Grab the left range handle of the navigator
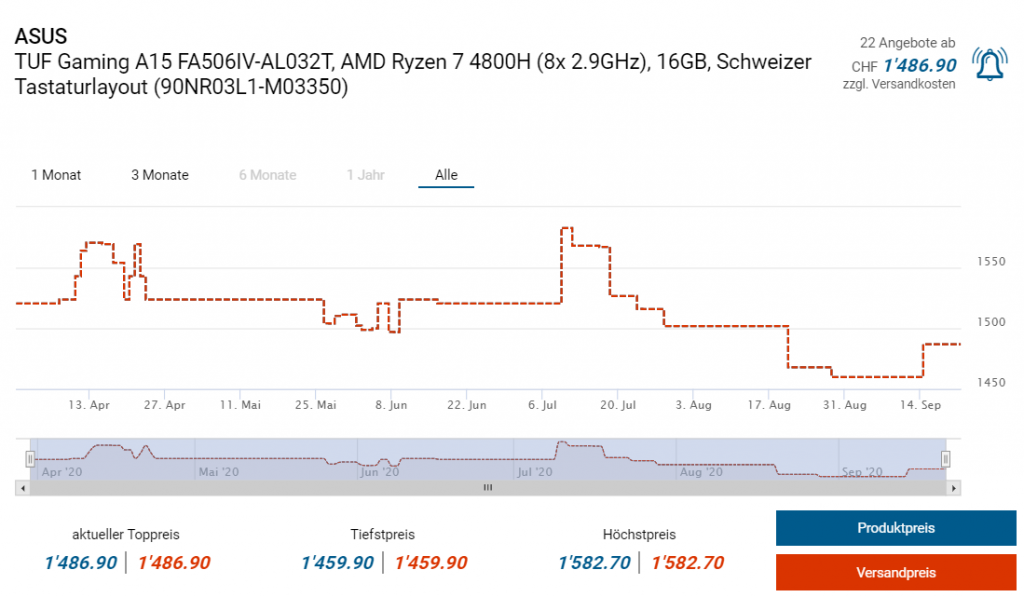The image size is (1024, 597). click(30, 458)
